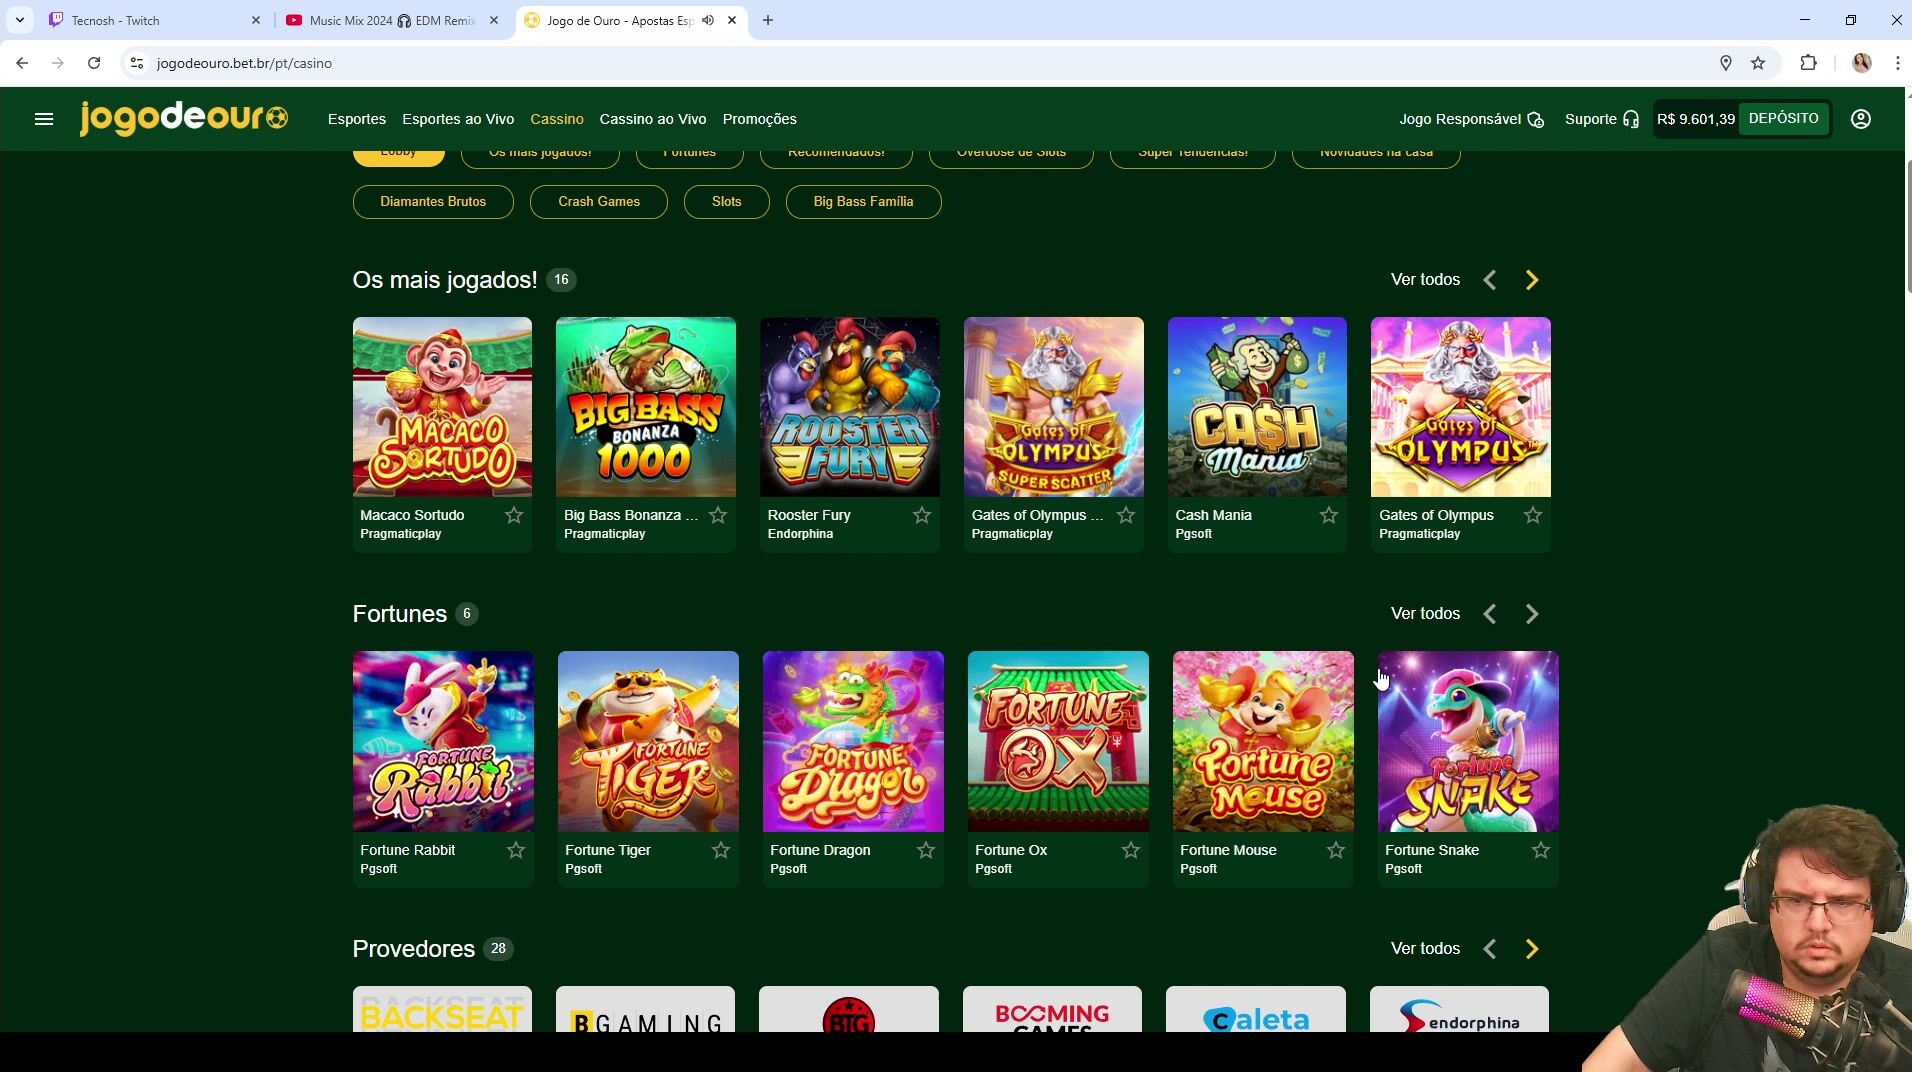Mute the audio on Jogo de Ouro tab

pos(708,20)
